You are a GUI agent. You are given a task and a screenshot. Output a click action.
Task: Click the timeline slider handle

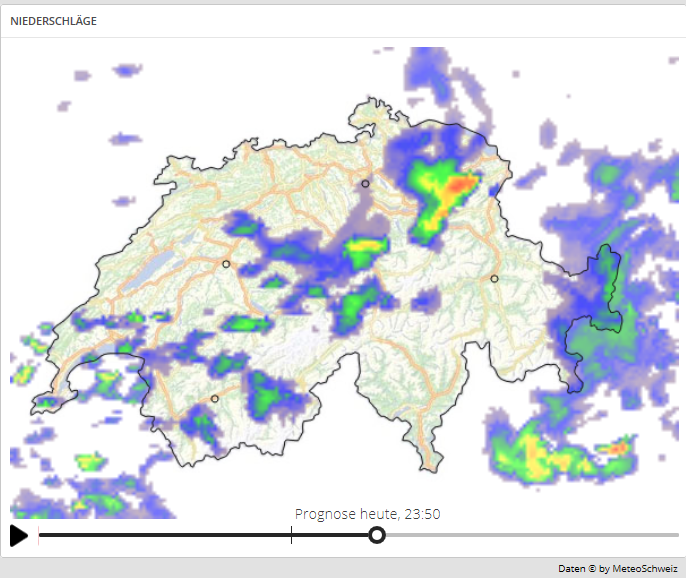[377, 535]
